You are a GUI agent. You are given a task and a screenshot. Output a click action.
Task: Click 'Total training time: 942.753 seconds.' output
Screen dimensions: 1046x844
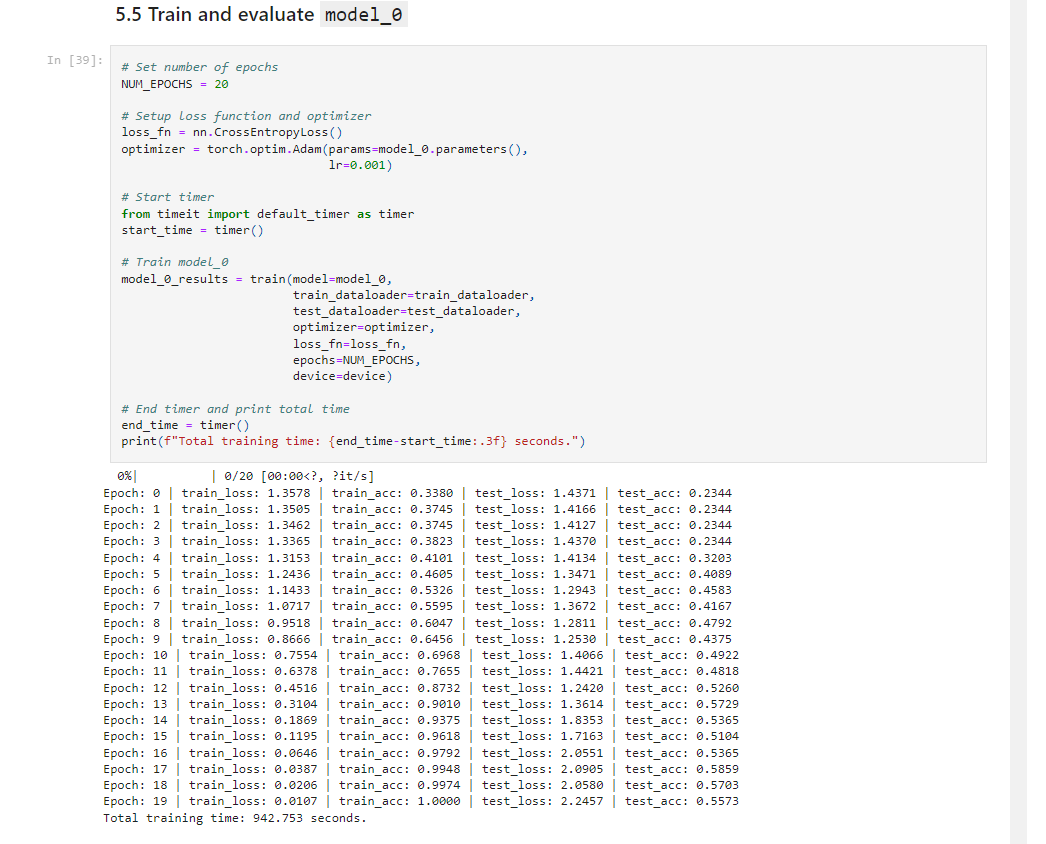[x=235, y=818]
